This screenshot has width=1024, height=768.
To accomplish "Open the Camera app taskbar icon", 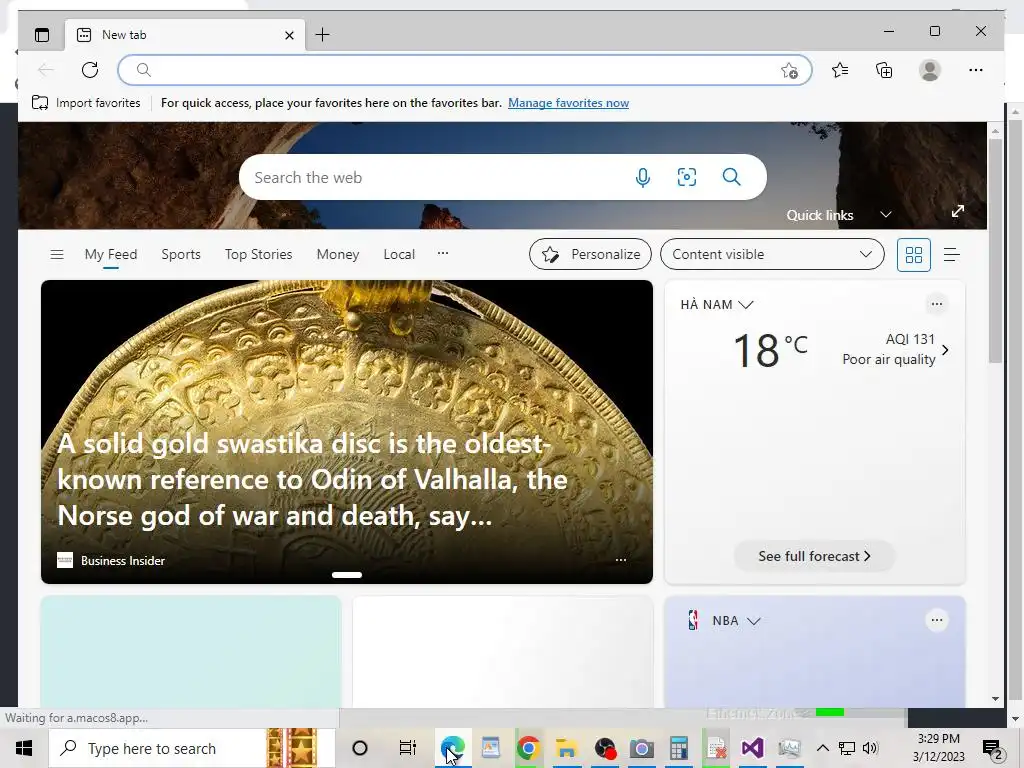I will click(x=641, y=748).
